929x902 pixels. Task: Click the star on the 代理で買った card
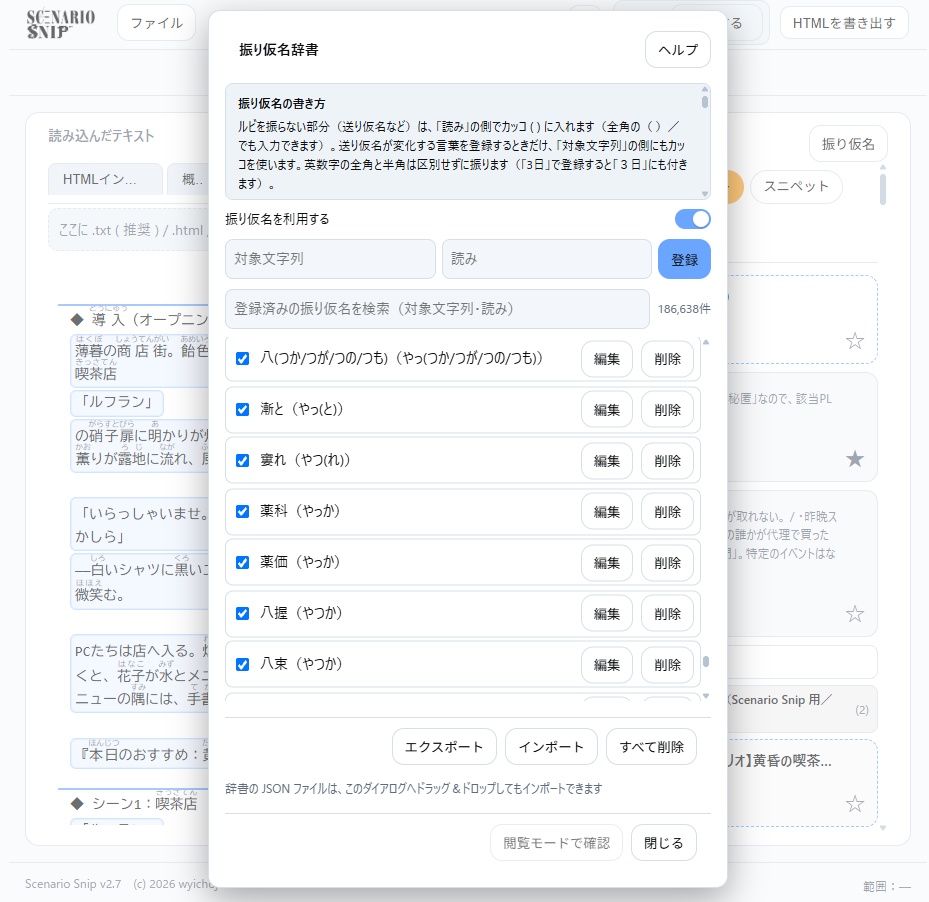tap(854, 613)
